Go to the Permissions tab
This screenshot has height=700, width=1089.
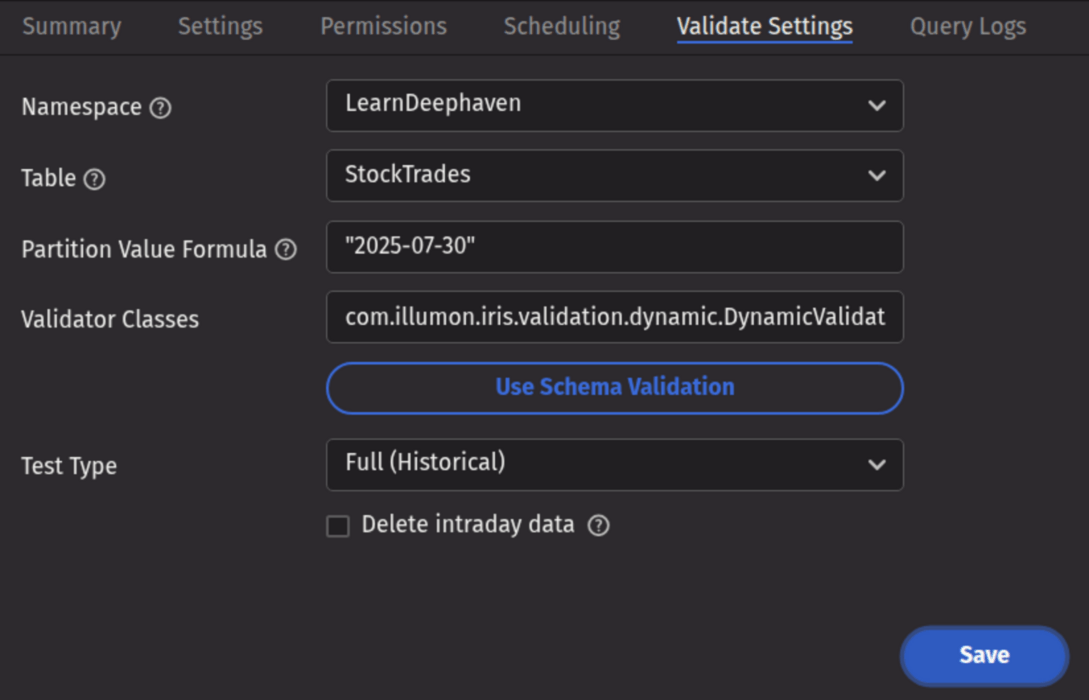click(x=383, y=27)
